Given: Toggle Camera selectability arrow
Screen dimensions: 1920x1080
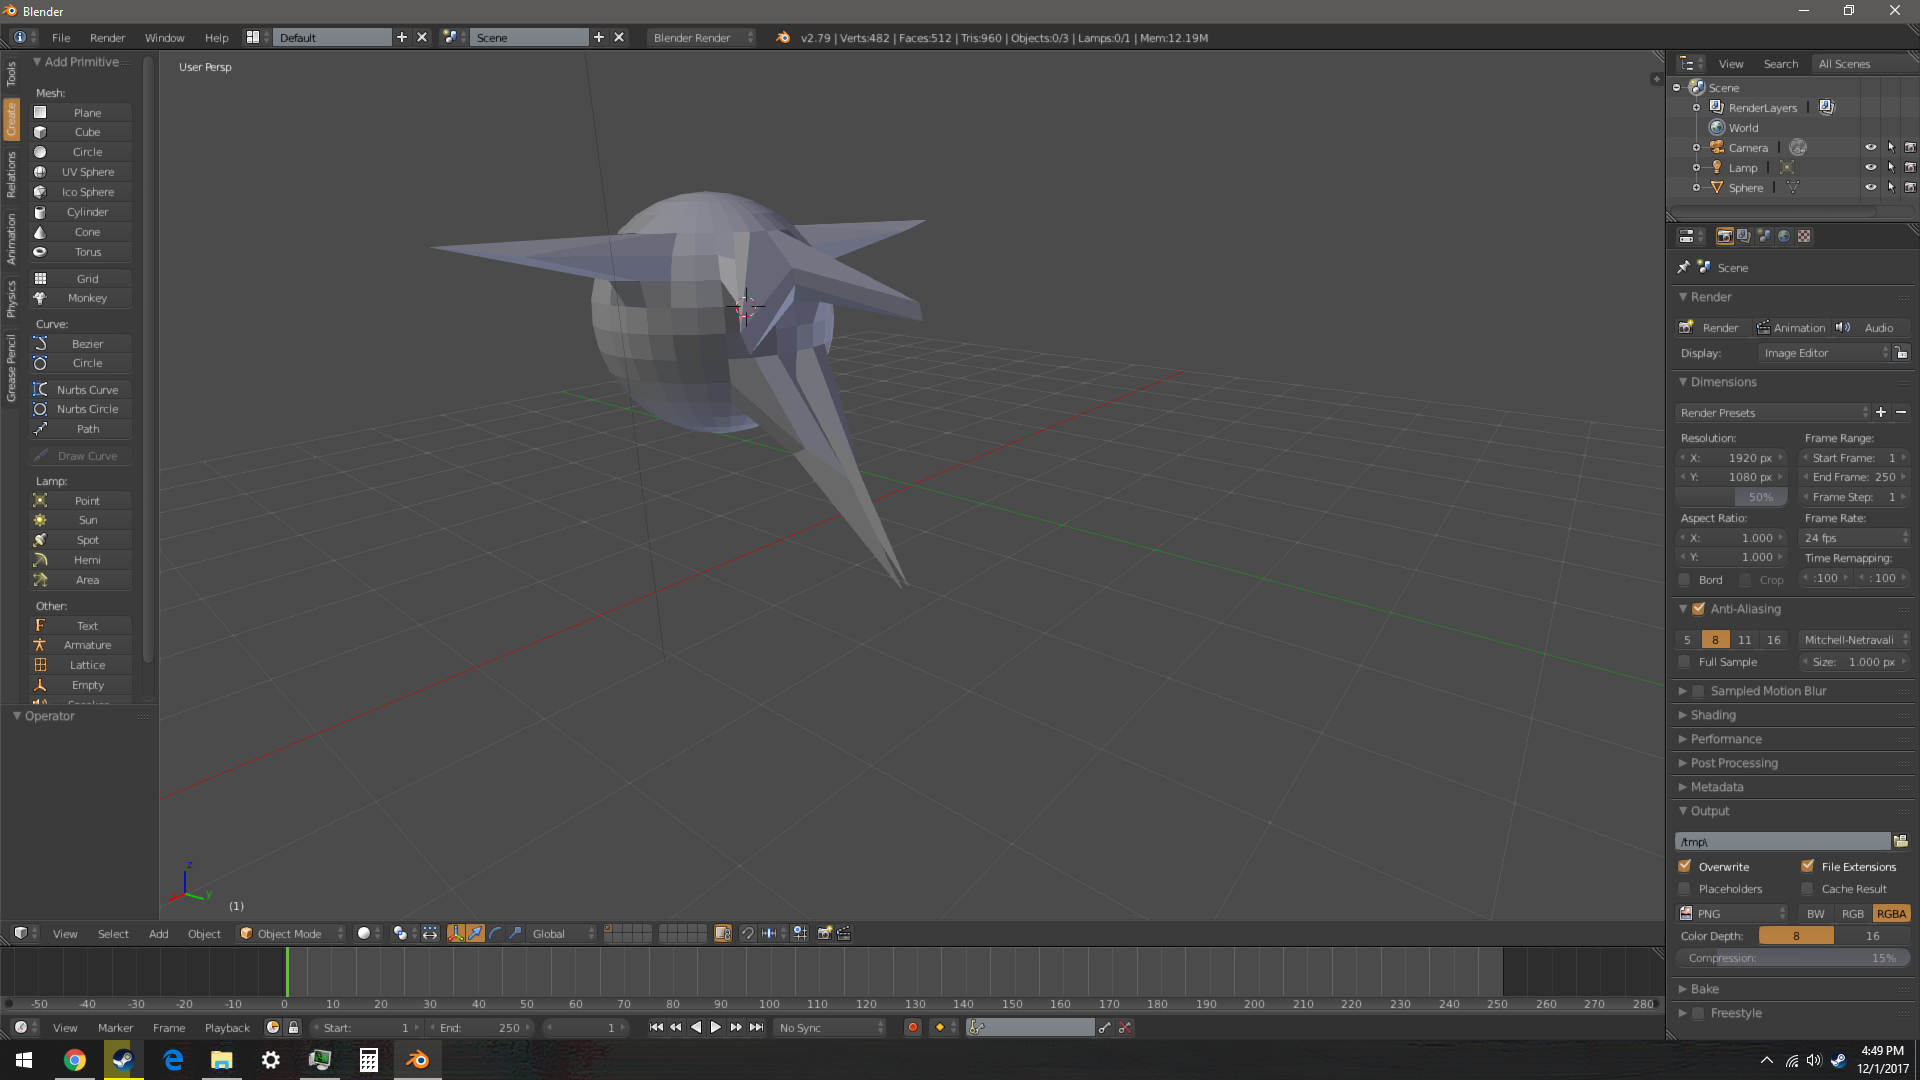Looking at the screenshot, I should pyautogui.click(x=1890, y=147).
